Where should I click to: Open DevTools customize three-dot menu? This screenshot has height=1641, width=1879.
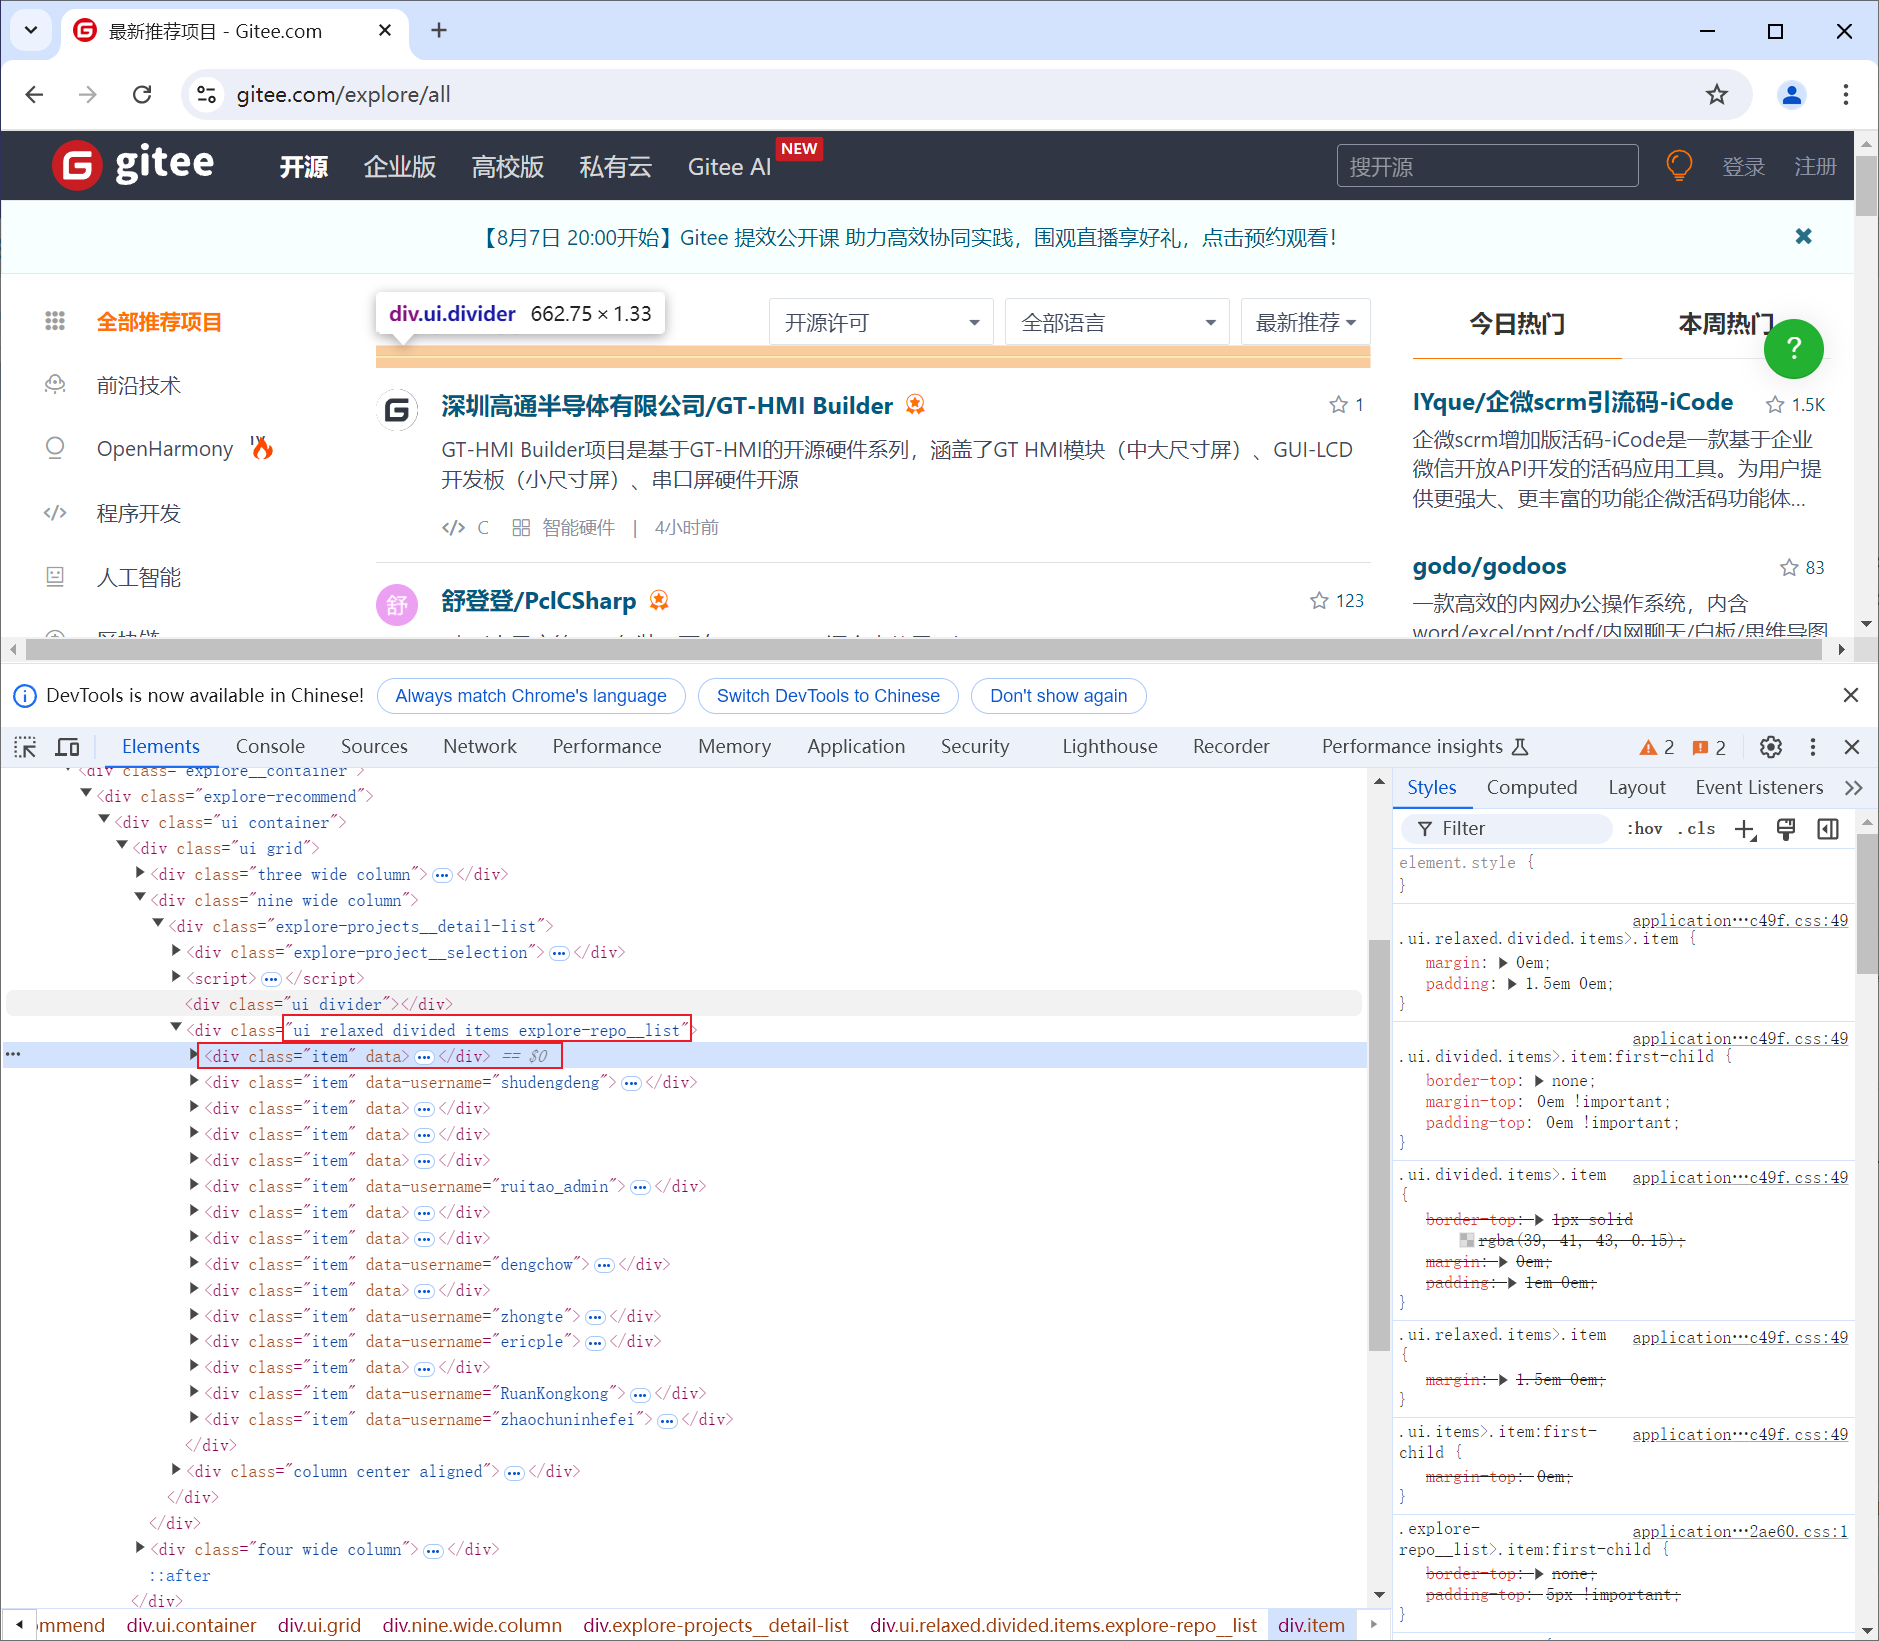(1813, 747)
